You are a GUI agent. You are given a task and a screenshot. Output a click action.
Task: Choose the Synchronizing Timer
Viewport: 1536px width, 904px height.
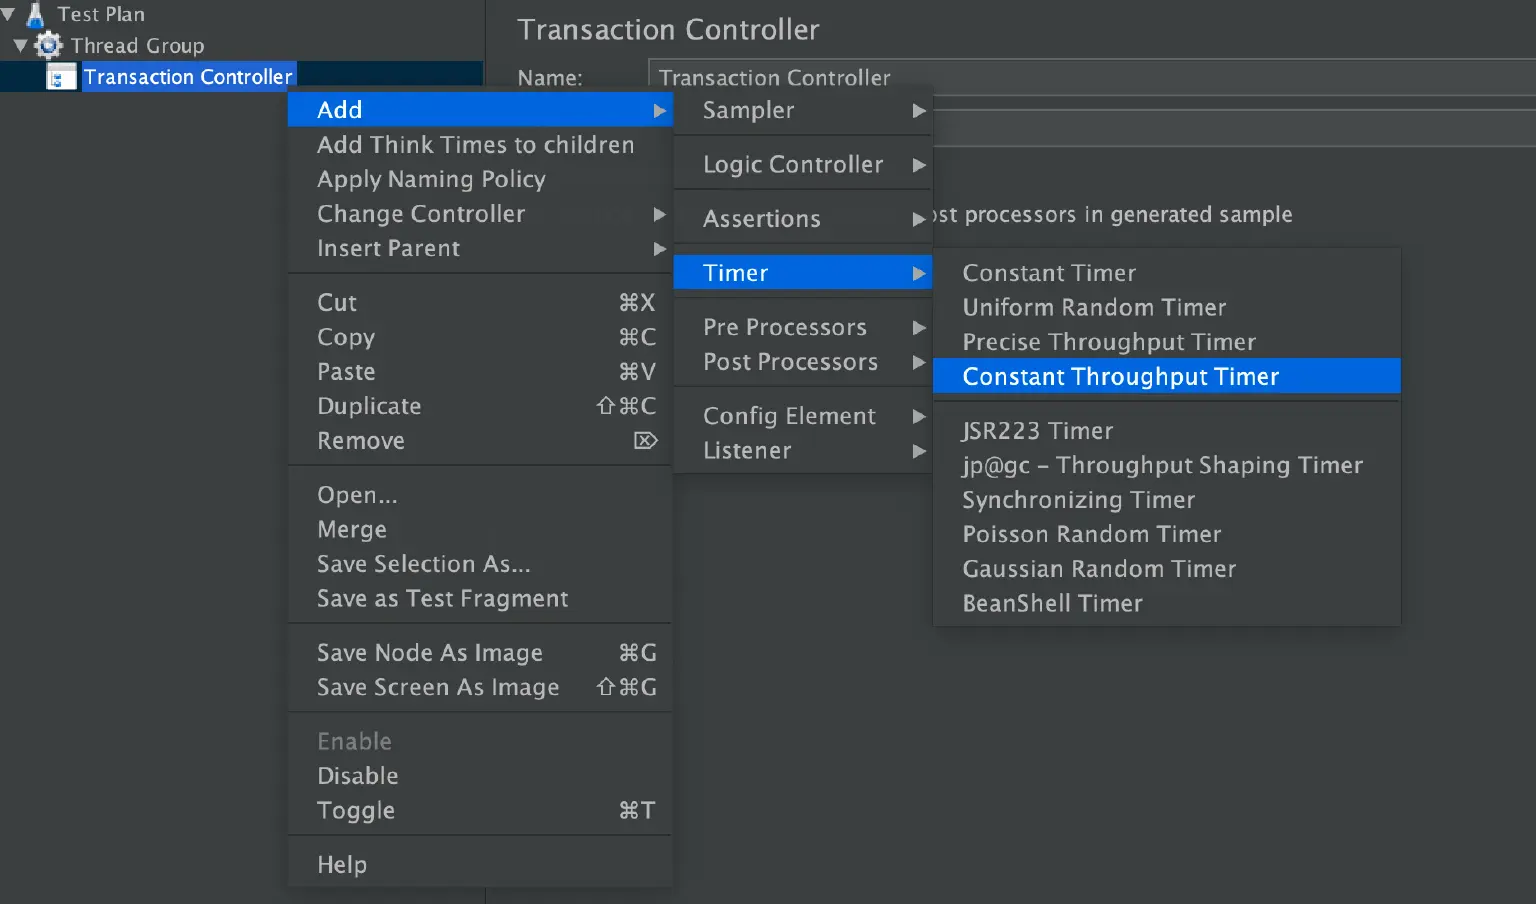(x=1078, y=500)
